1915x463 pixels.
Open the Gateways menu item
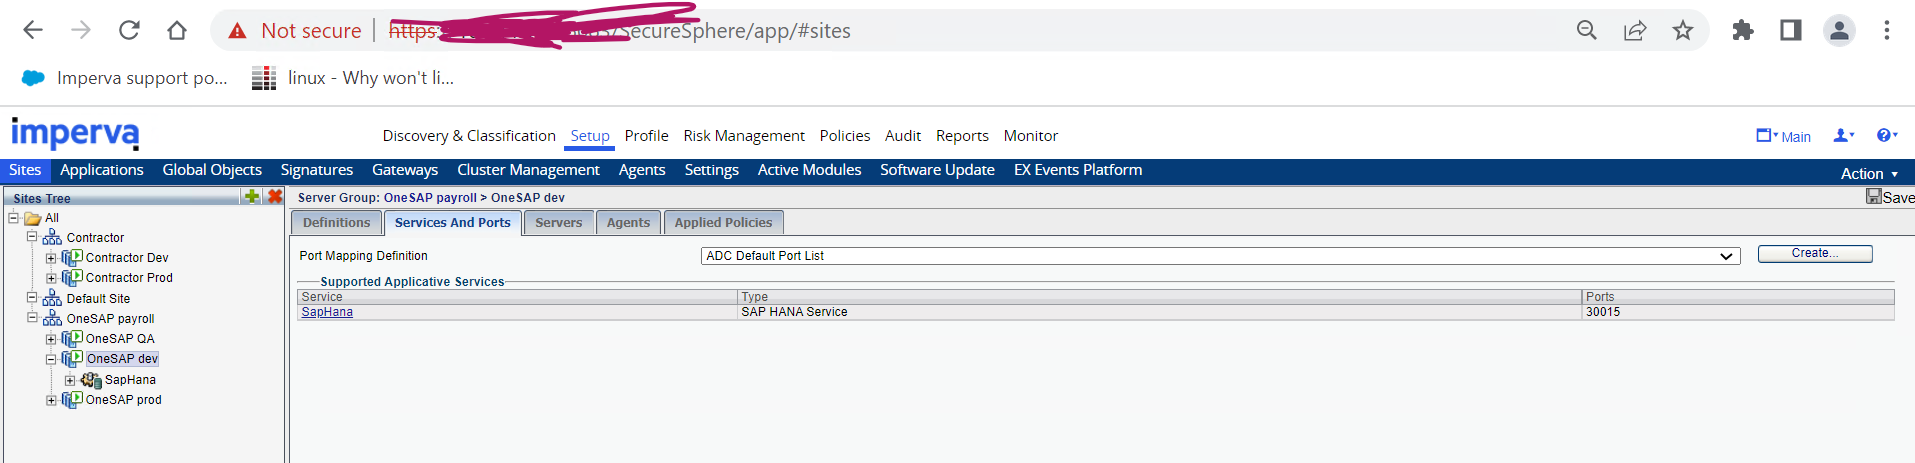[x=405, y=170]
